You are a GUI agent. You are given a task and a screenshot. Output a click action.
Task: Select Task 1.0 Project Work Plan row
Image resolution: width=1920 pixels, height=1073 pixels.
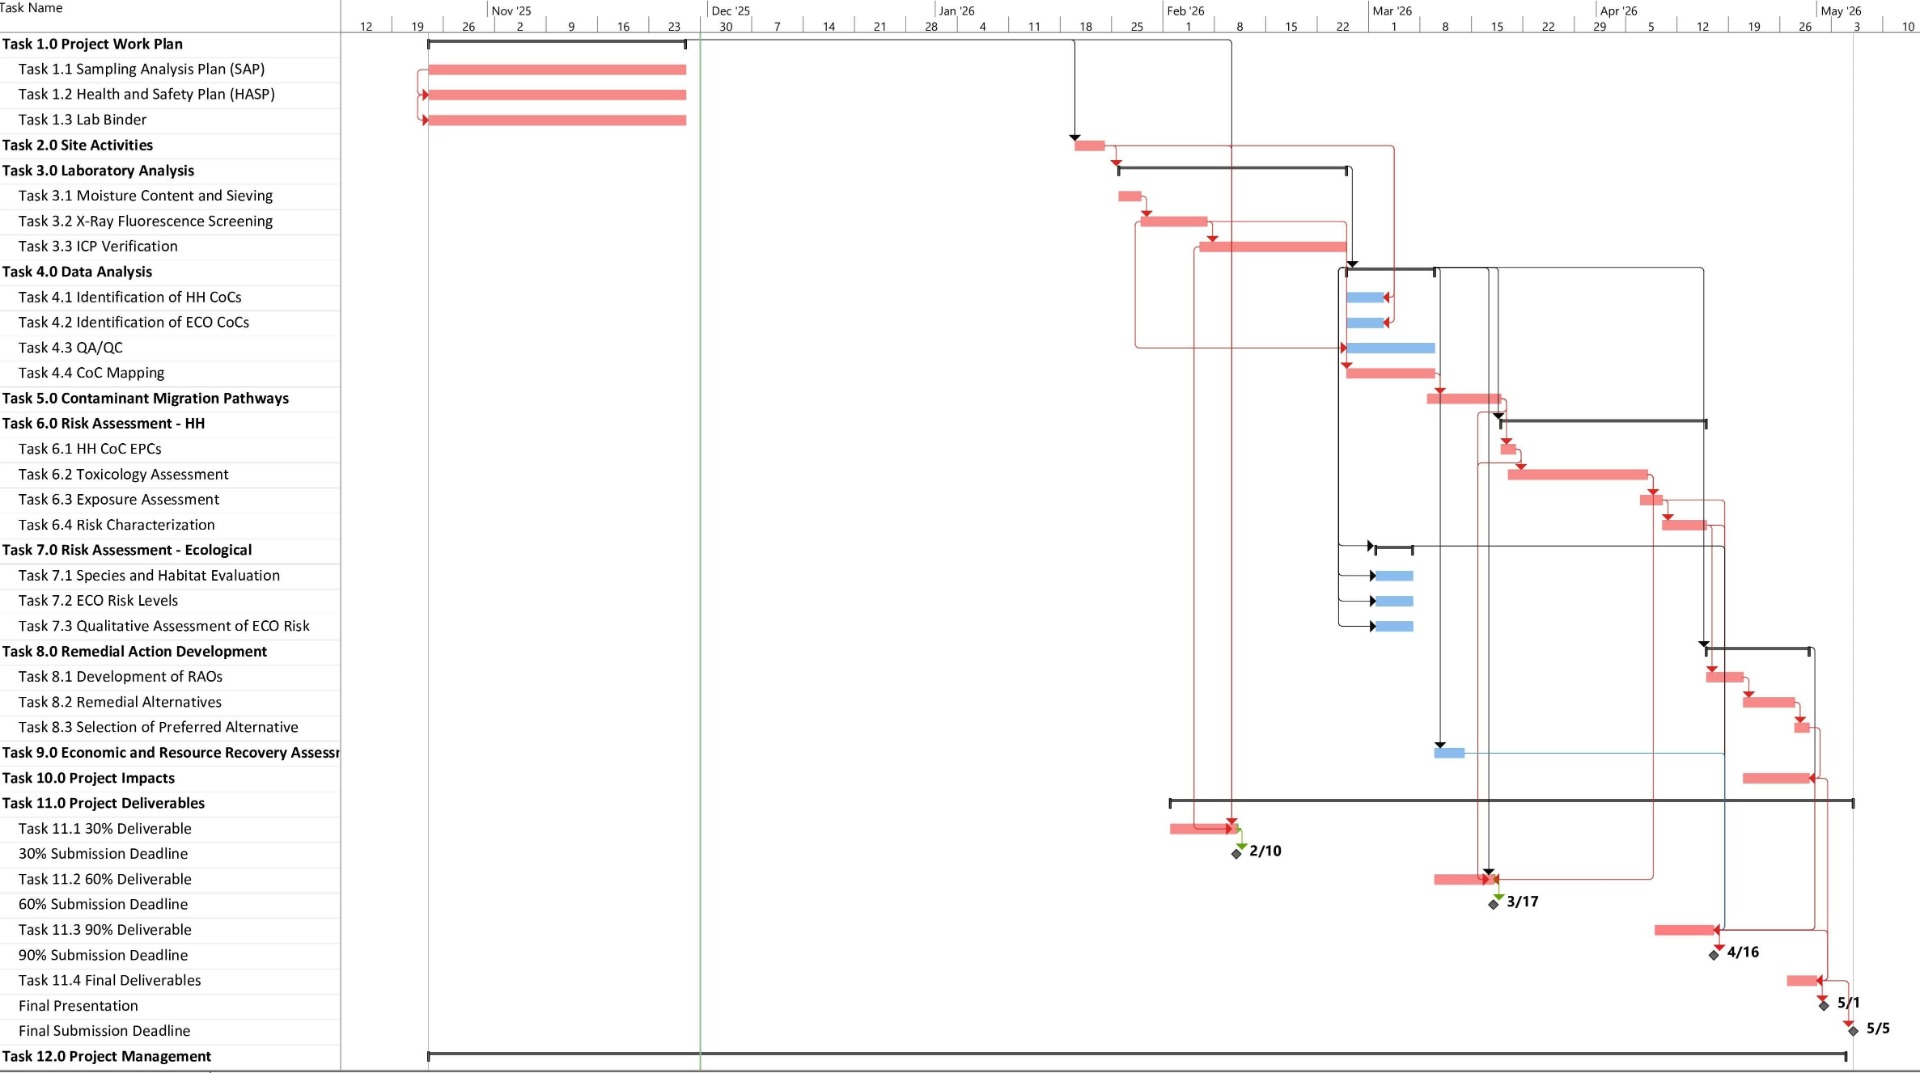pos(92,44)
